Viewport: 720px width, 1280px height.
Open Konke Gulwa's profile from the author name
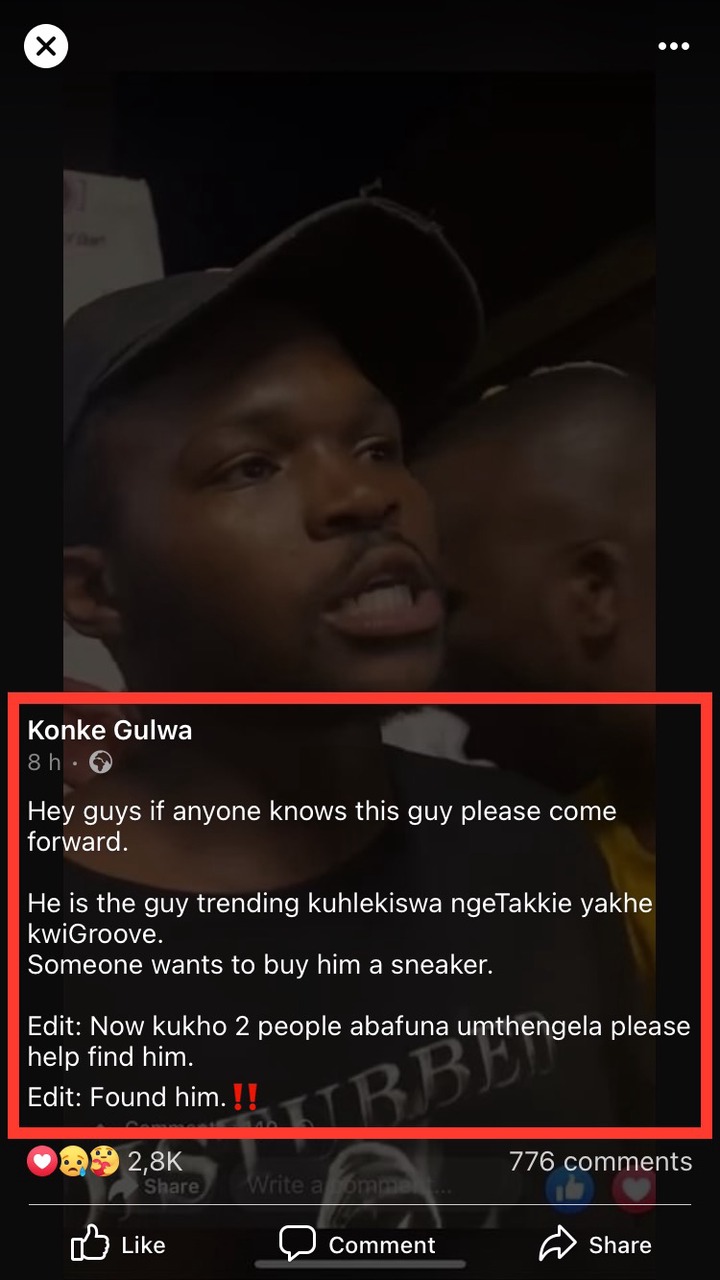[x=110, y=730]
